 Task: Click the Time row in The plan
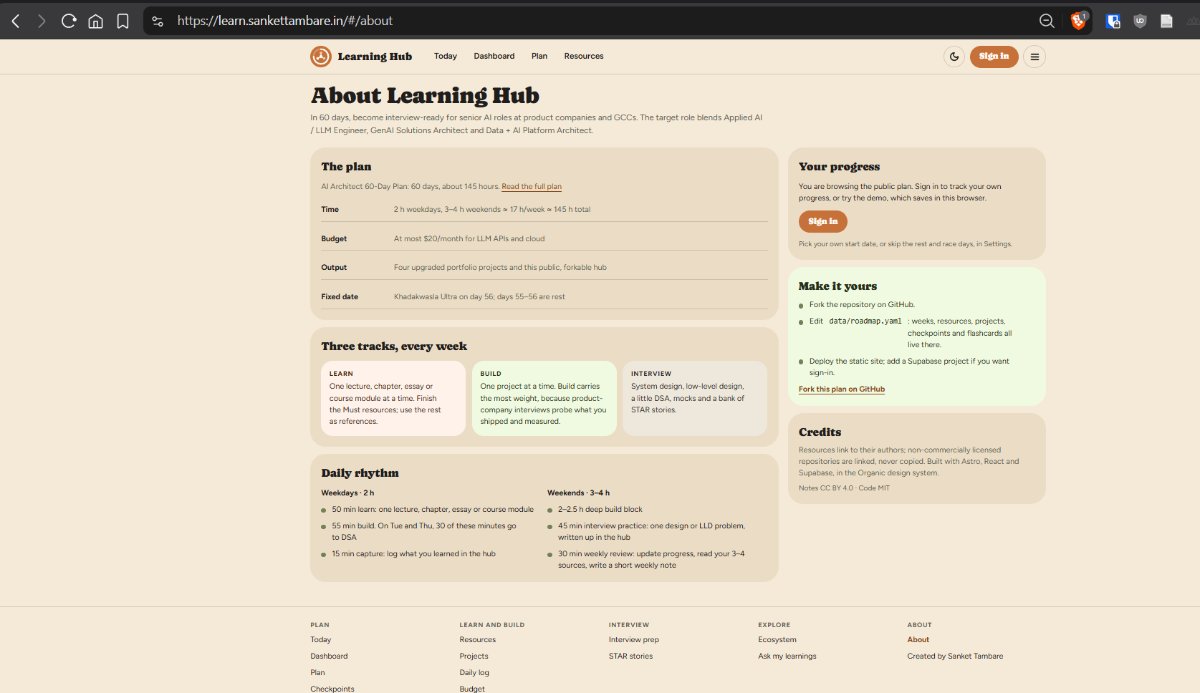[544, 209]
